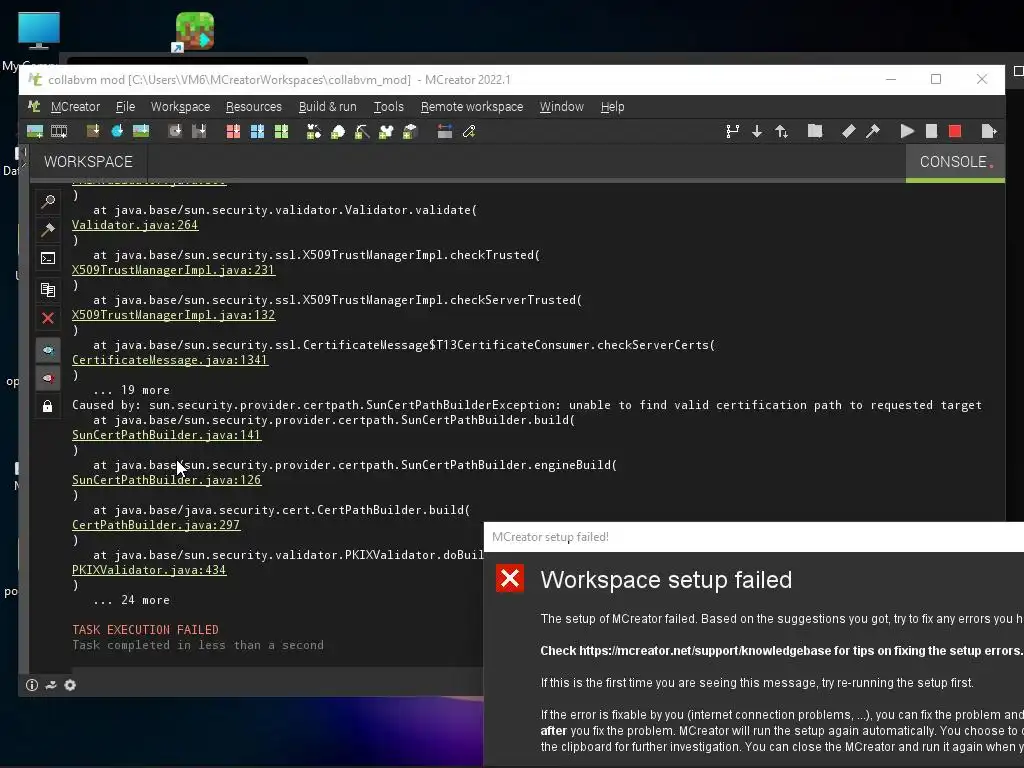Open the X509TrustManagerImpl.java:231 link
Image resolution: width=1024 pixels, height=768 pixels.
point(173,270)
